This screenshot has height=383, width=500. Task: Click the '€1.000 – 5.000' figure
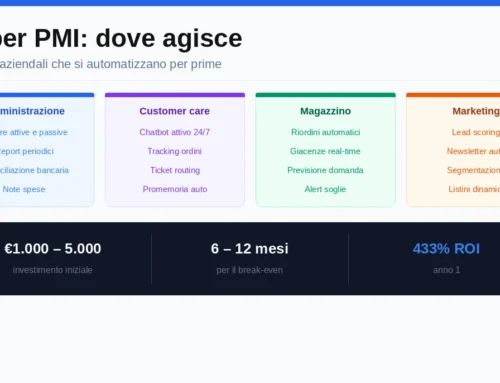[52, 249]
